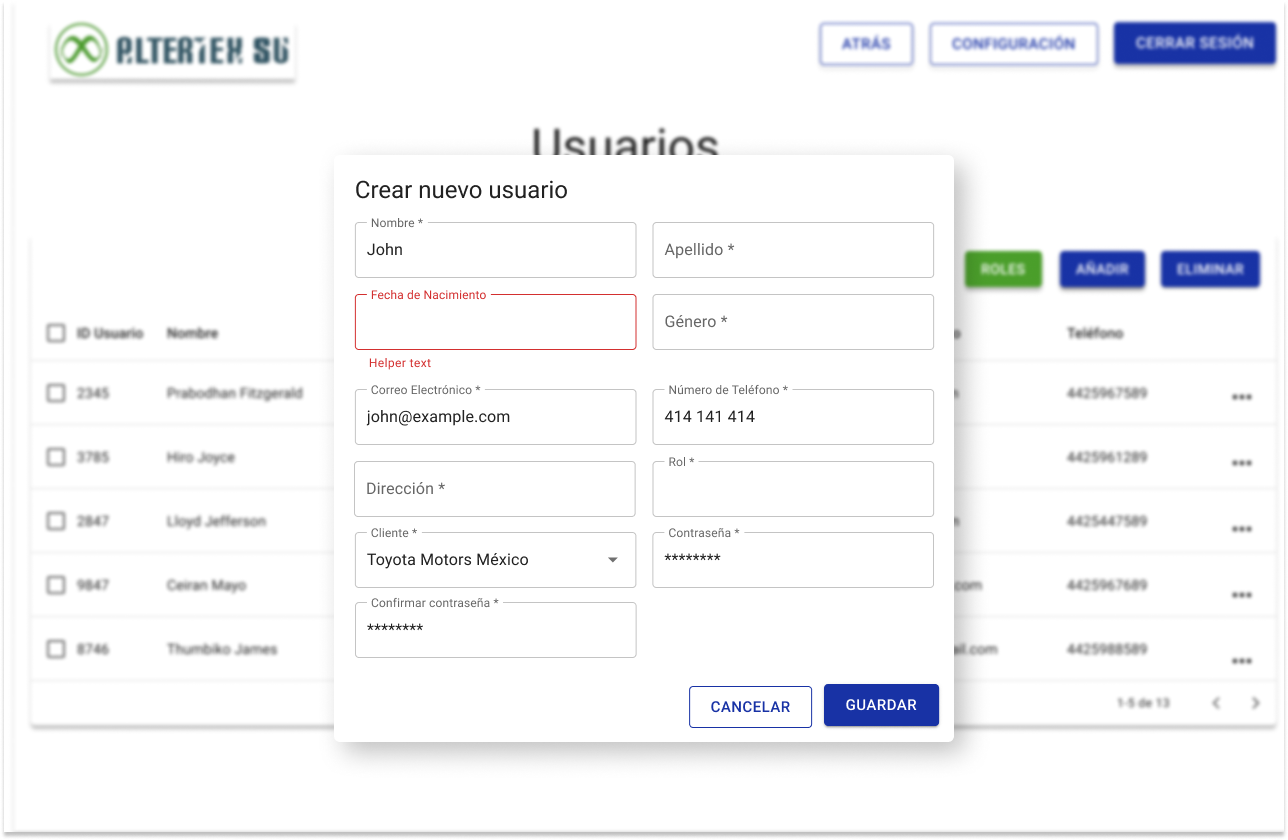Click the Apellido input field
The image size is (1288, 840).
point(793,250)
